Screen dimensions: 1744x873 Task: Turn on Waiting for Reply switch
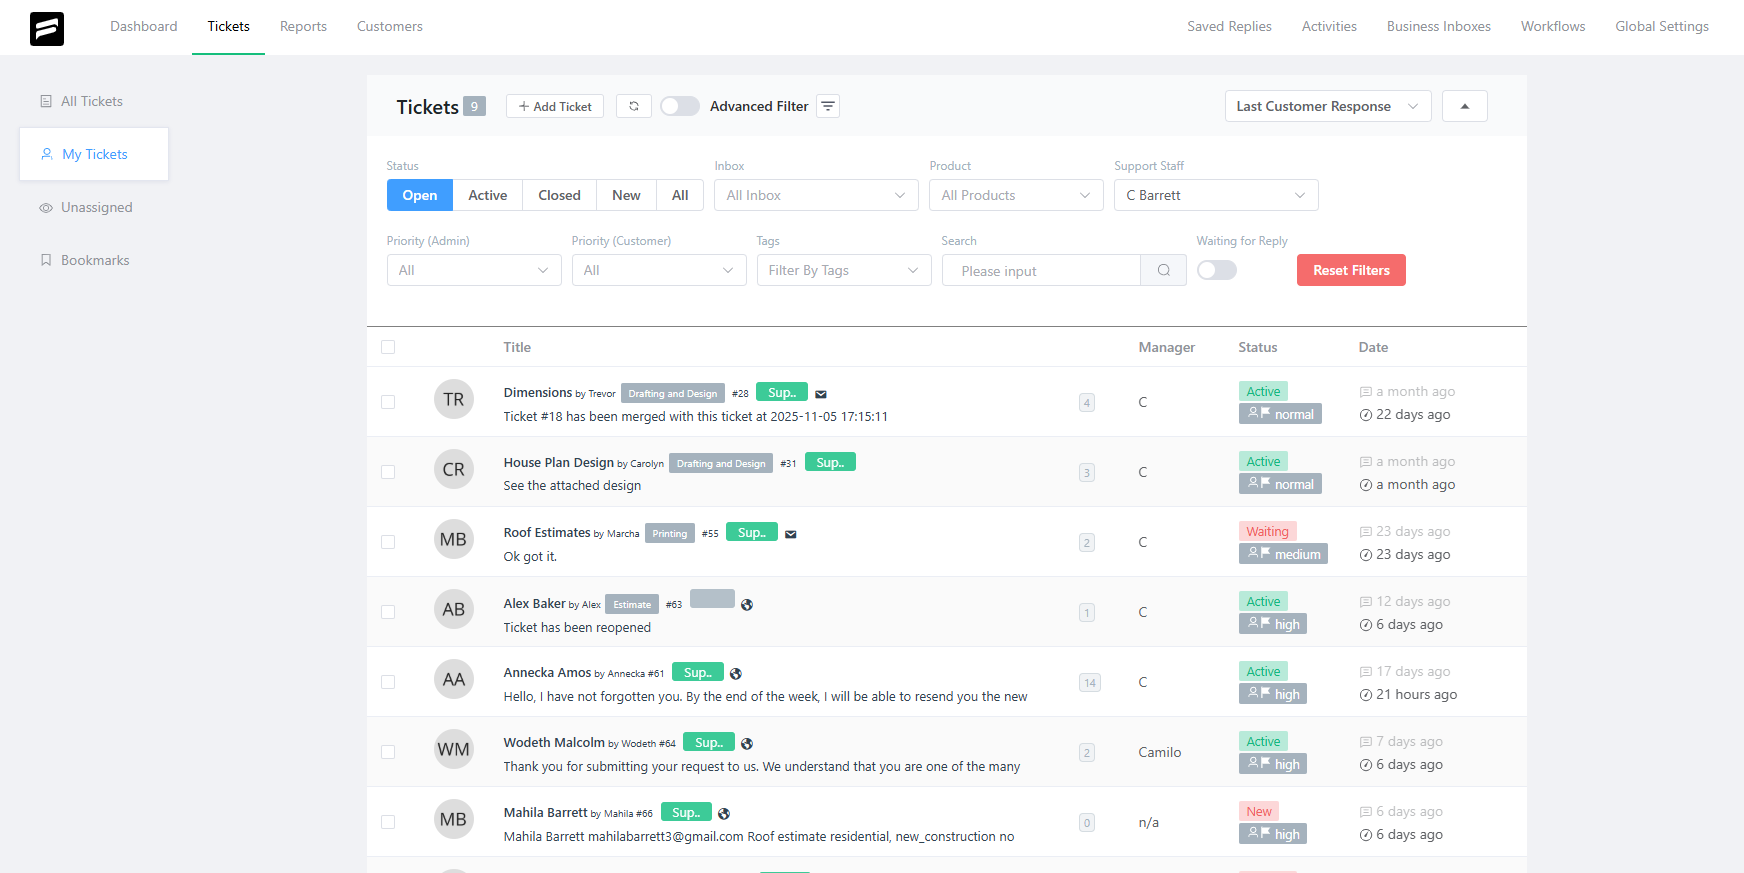point(1216,270)
